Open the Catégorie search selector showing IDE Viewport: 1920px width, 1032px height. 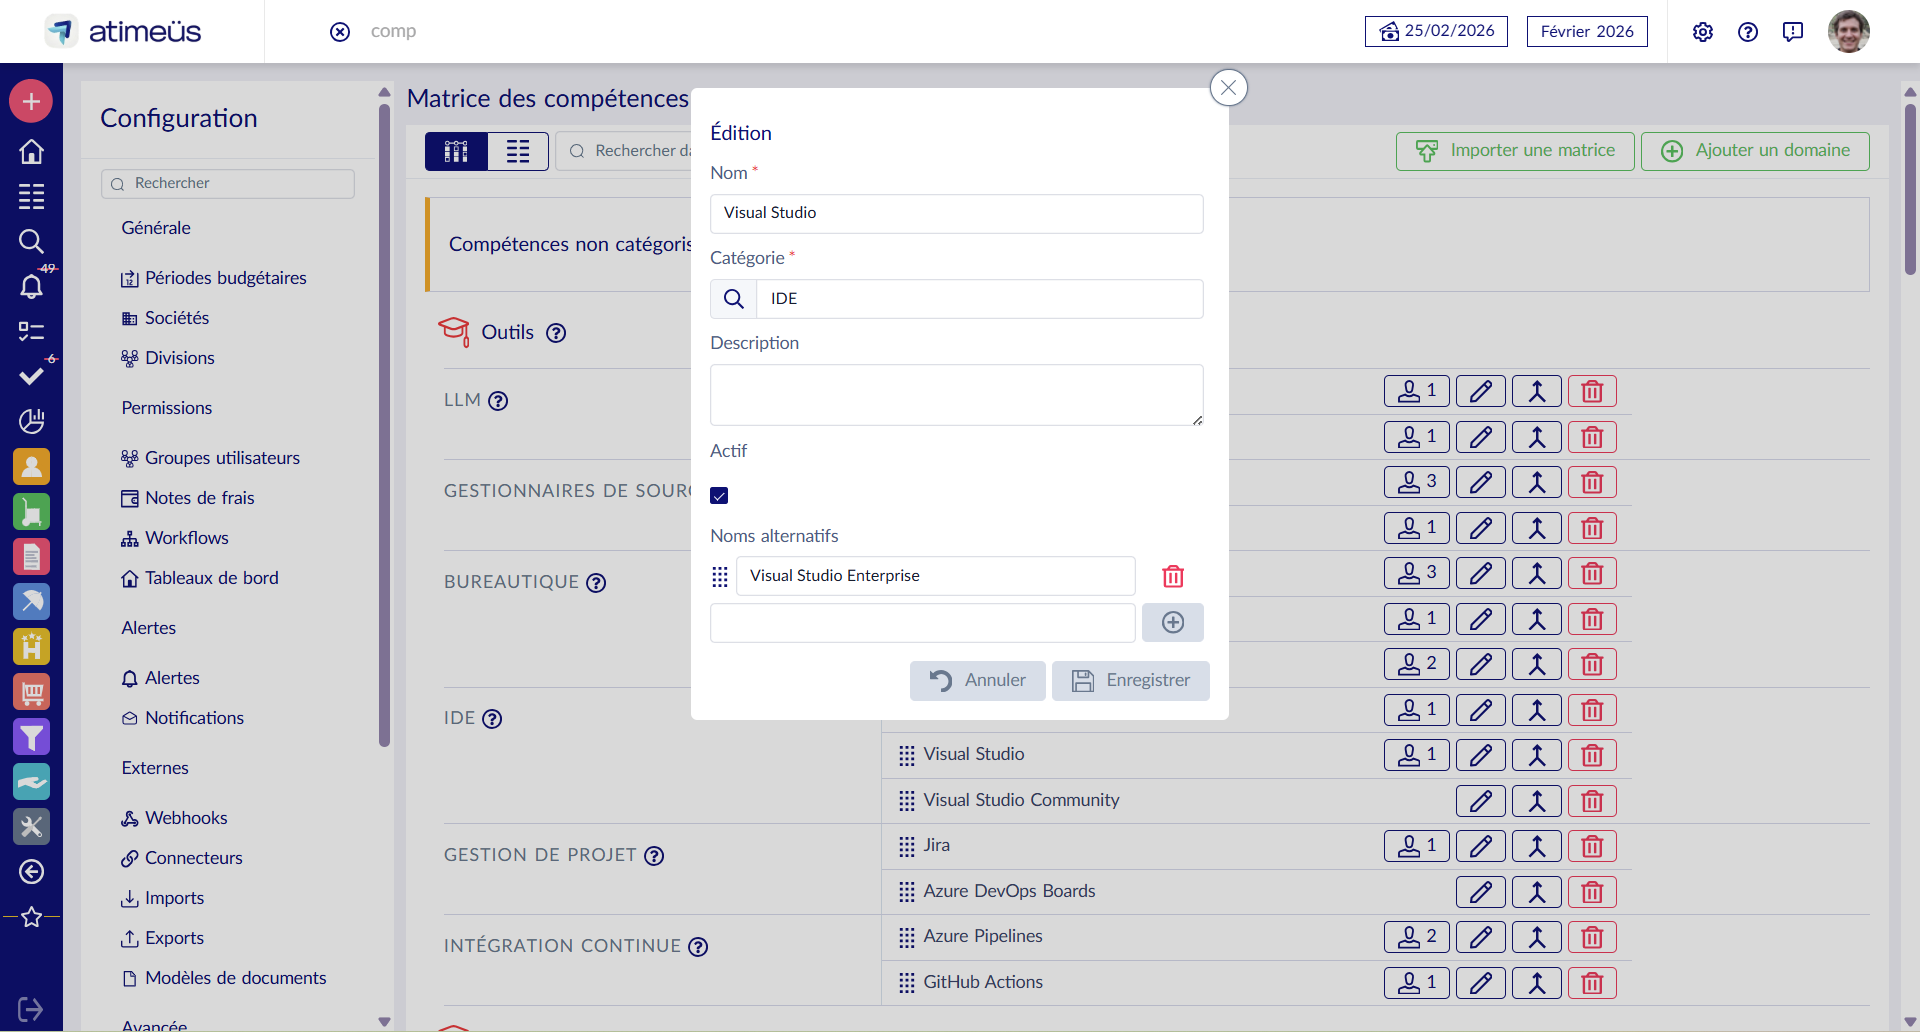(x=956, y=299)
